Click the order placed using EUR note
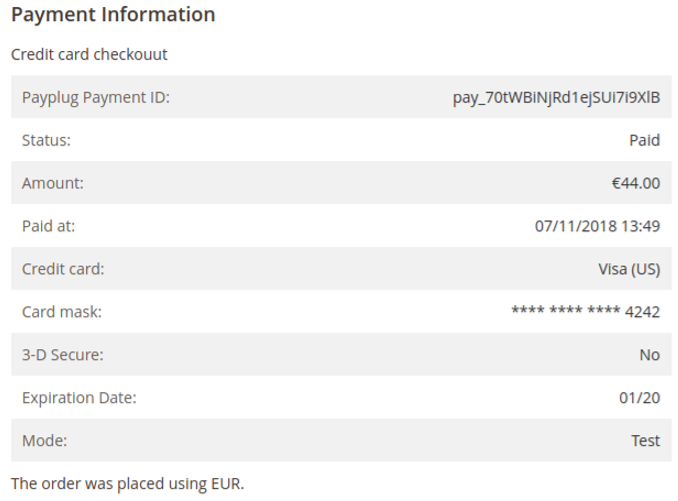678x501 pixels. pos(128,484)
